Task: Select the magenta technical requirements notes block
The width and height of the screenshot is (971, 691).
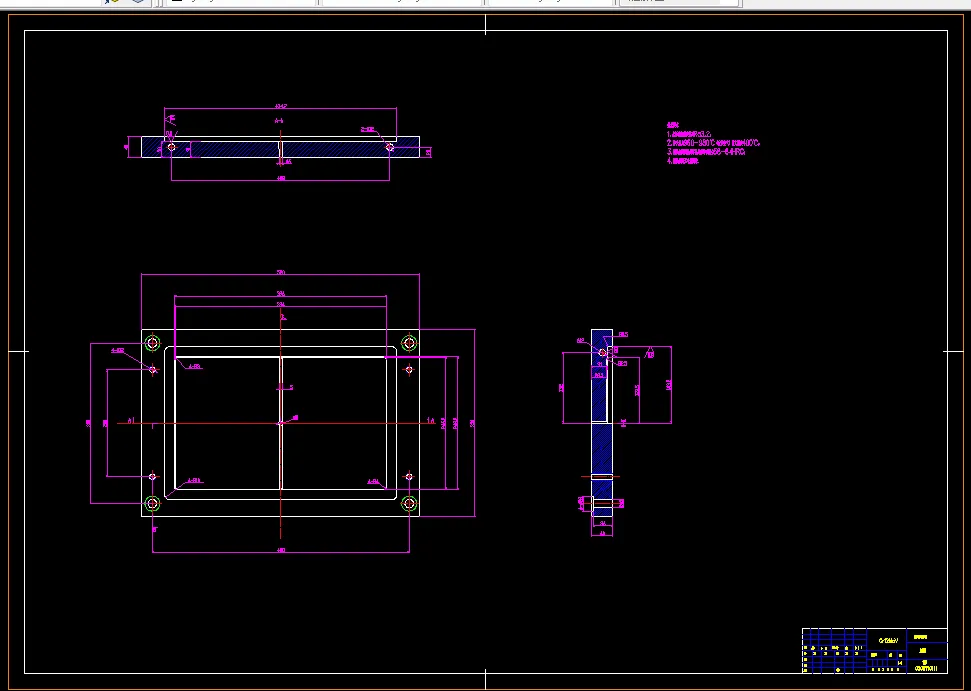Action: [x=713, y=143]
